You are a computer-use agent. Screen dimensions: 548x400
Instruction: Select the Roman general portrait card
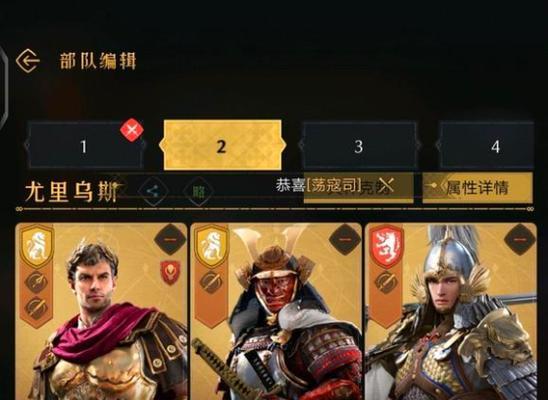click(101, 311)
